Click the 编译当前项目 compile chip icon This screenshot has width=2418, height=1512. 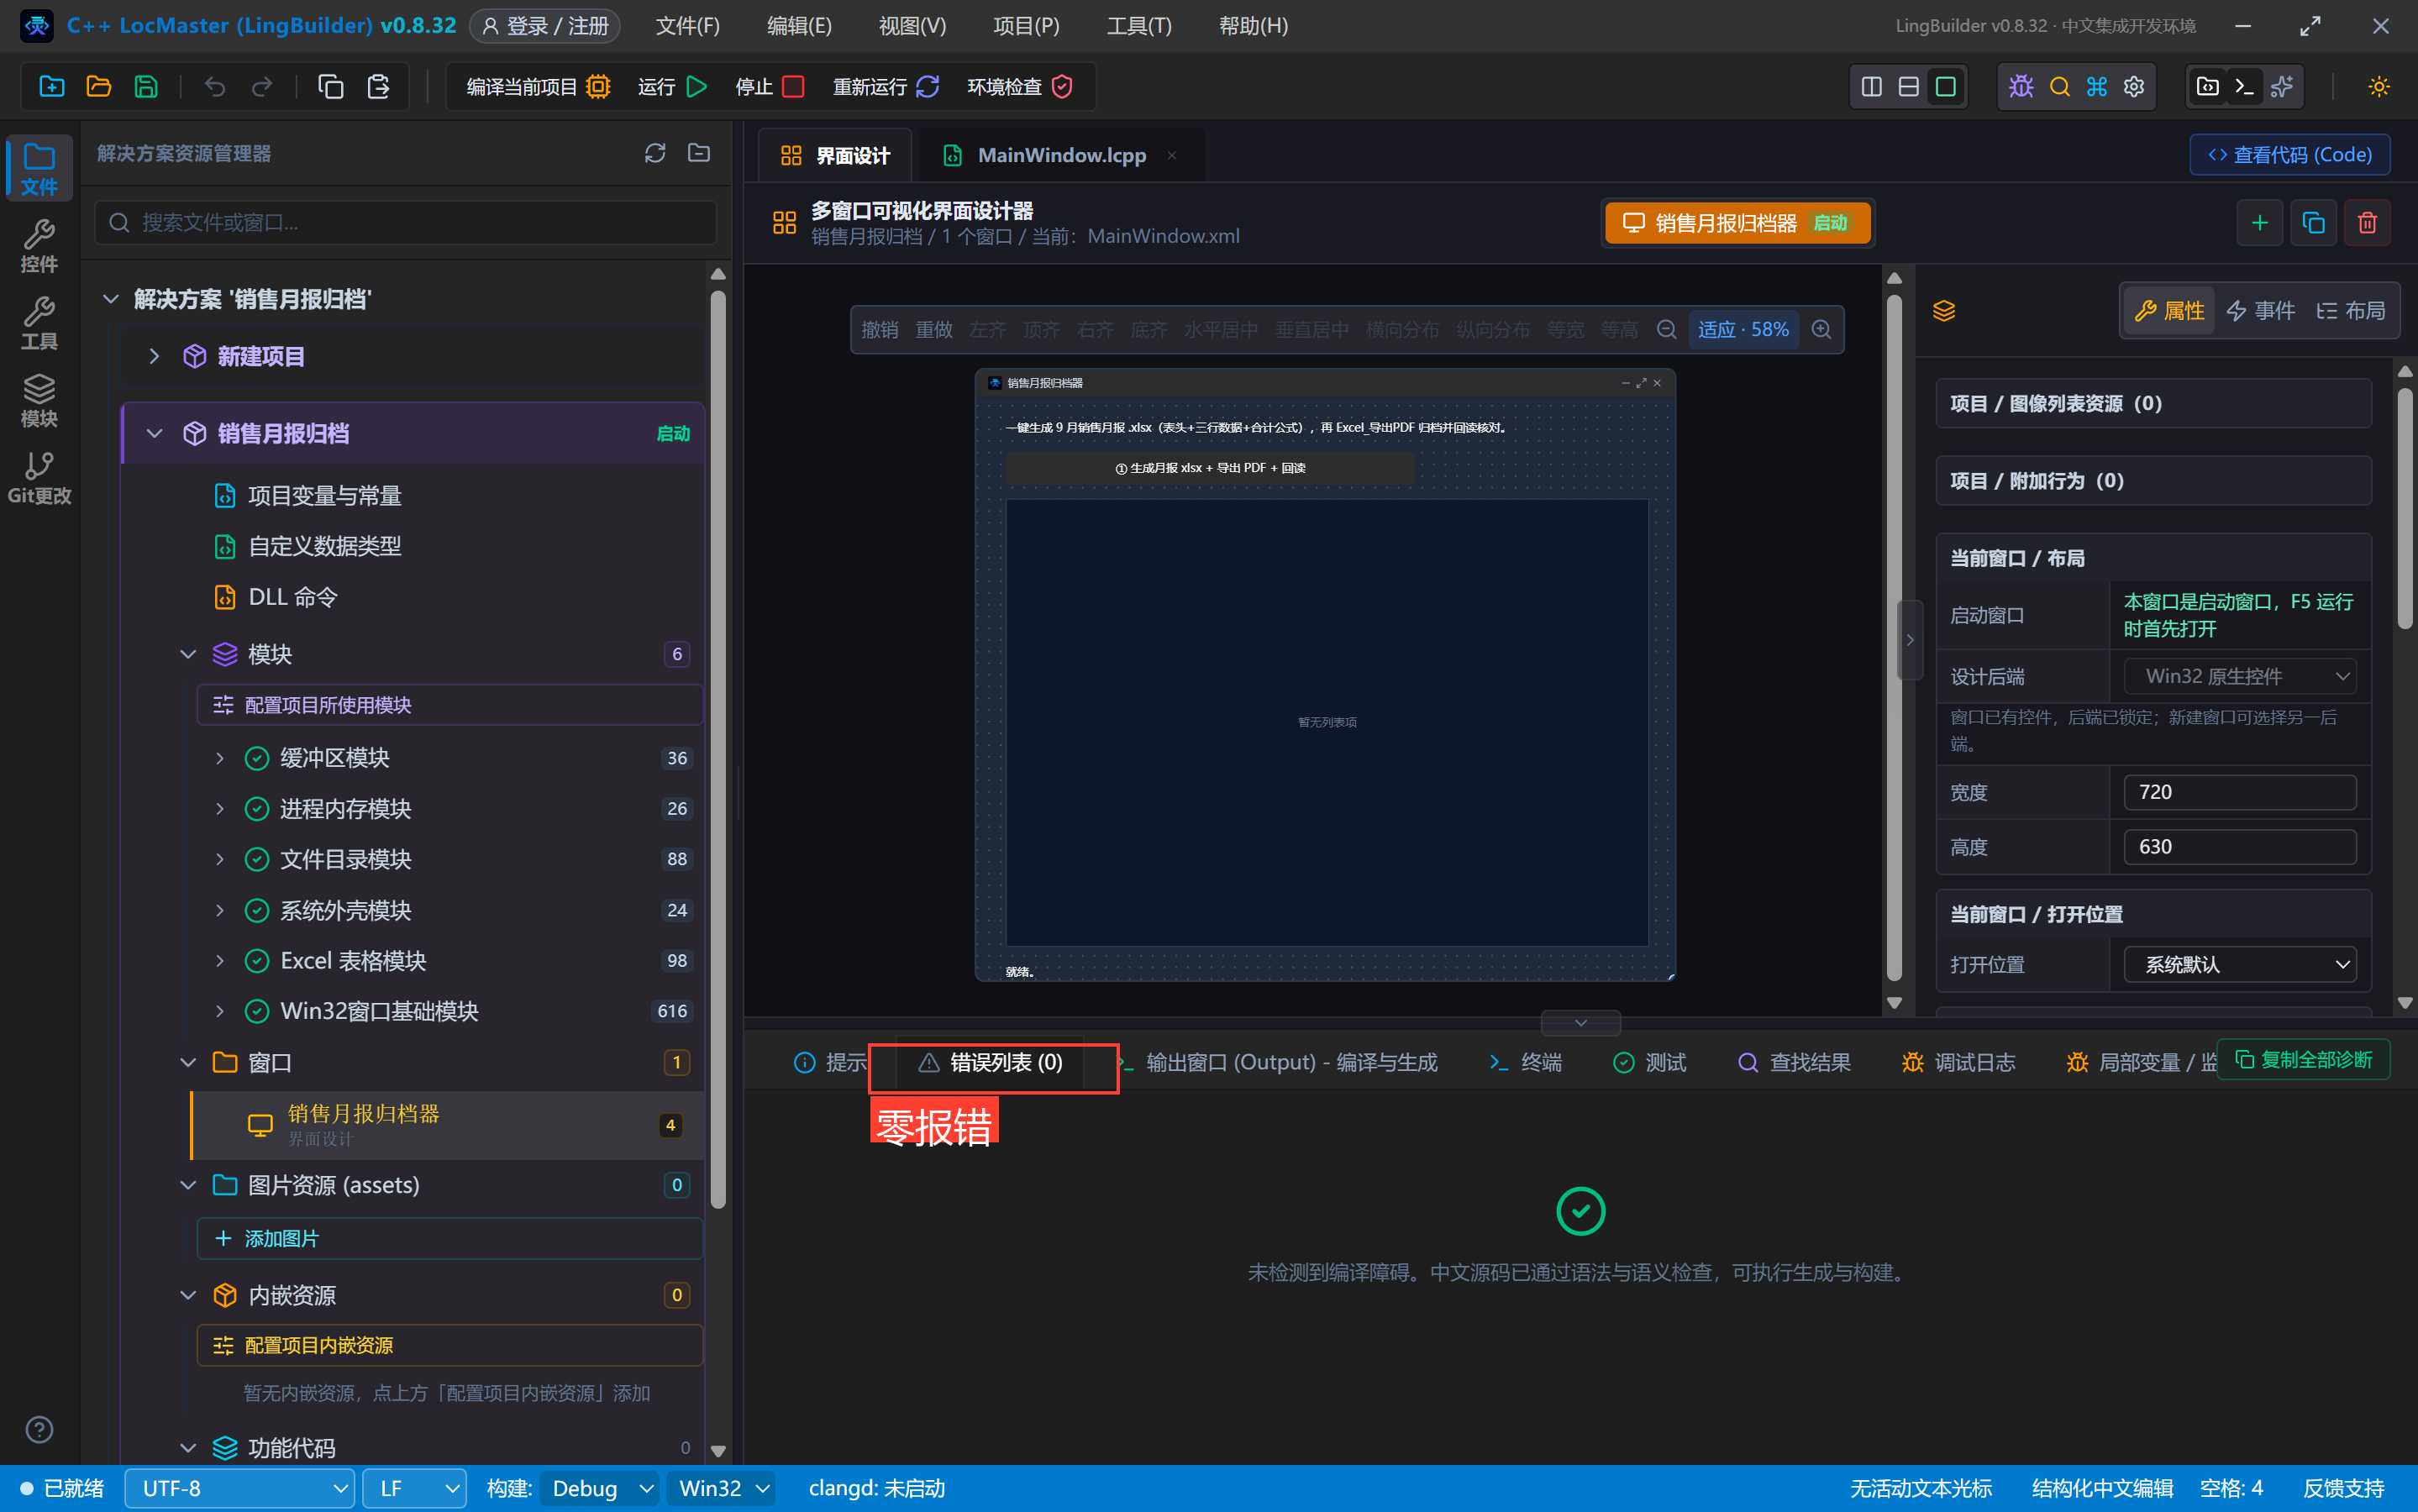[x=598, y=87]
